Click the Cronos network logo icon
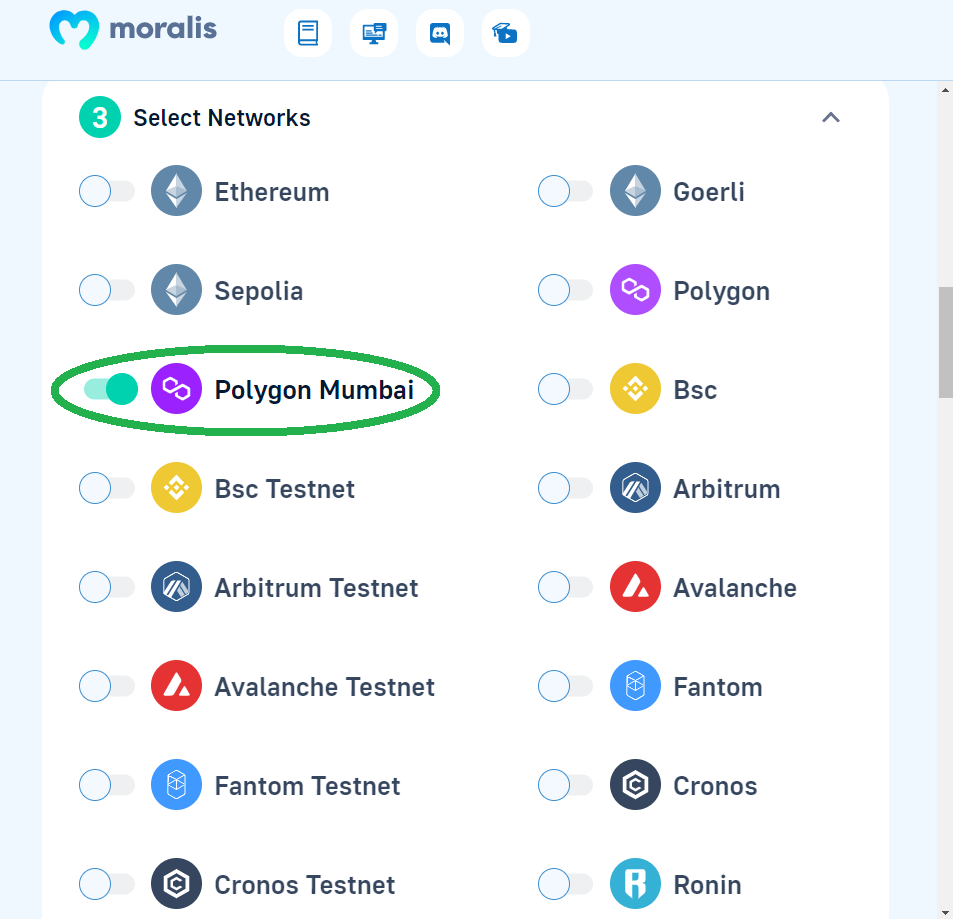Image resolution: width=953 pixels, height=919 pixels. 635,785
